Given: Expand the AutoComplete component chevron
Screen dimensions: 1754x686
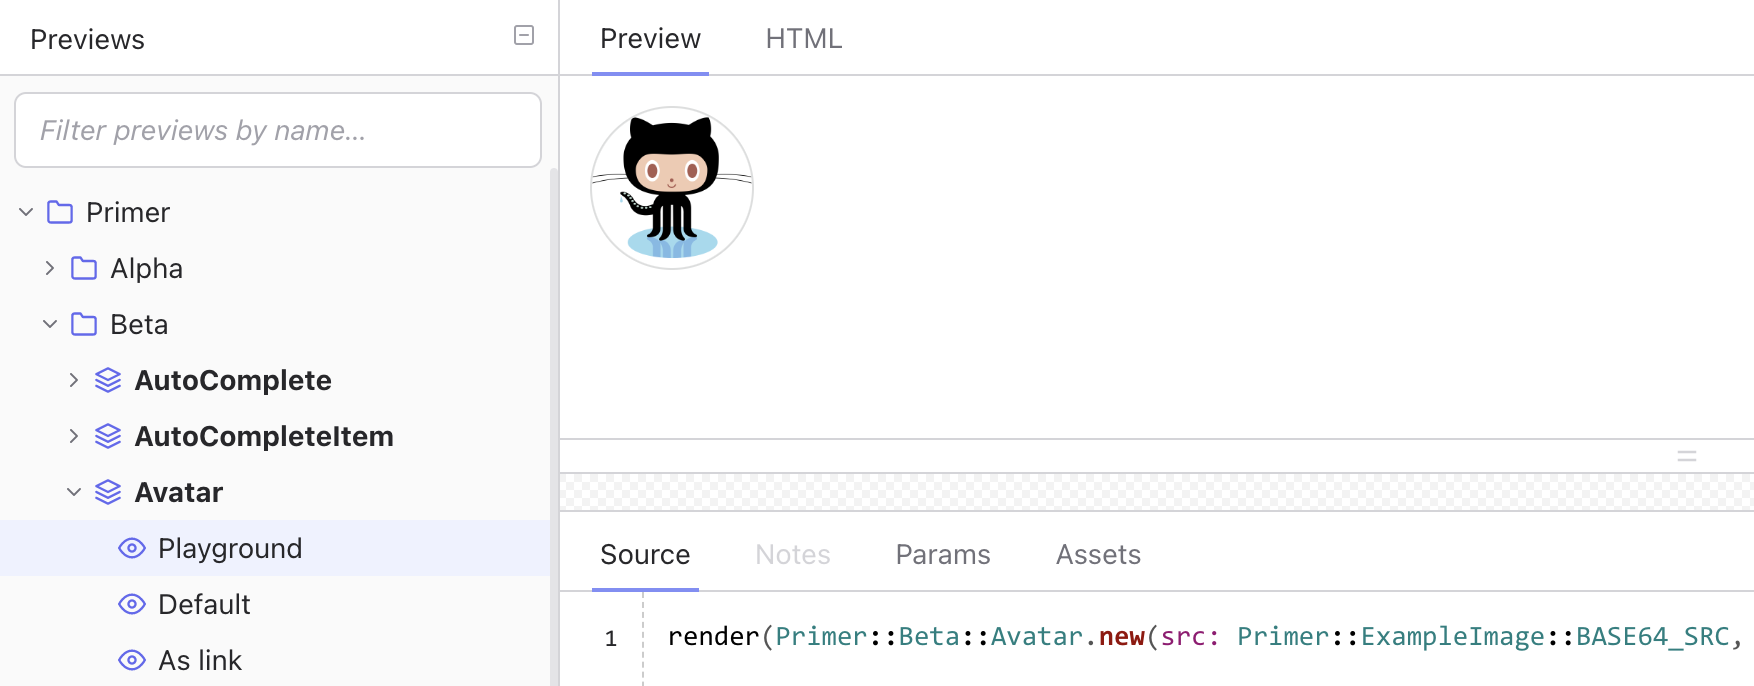Looking at the screenshot, I should [74, 380].
